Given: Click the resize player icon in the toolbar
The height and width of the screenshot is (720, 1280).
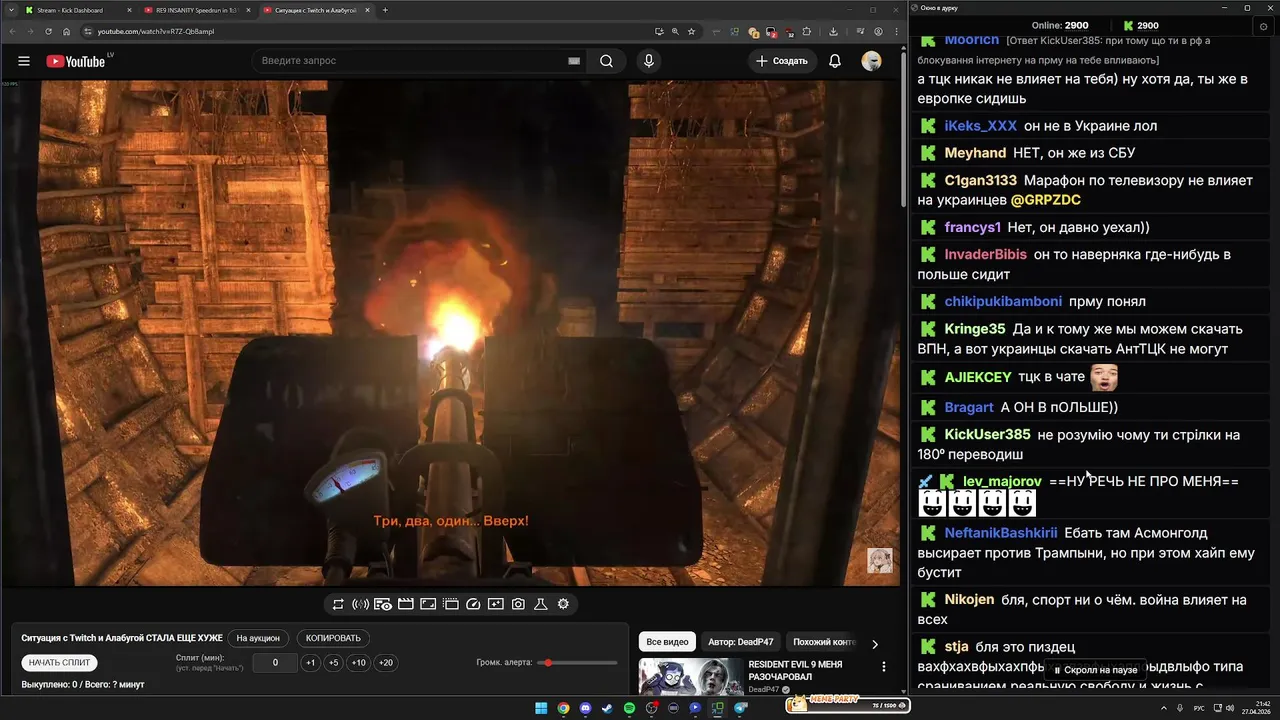Looking at the screenshot, I should (428, 604).
